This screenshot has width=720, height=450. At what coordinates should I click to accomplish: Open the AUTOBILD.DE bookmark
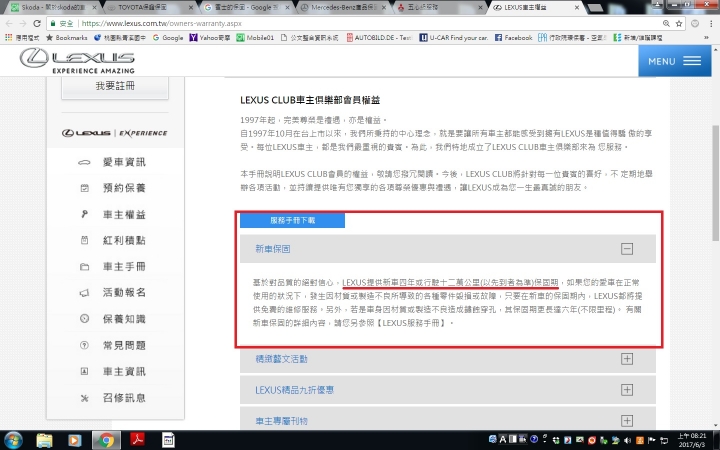(x=379, y=38)
